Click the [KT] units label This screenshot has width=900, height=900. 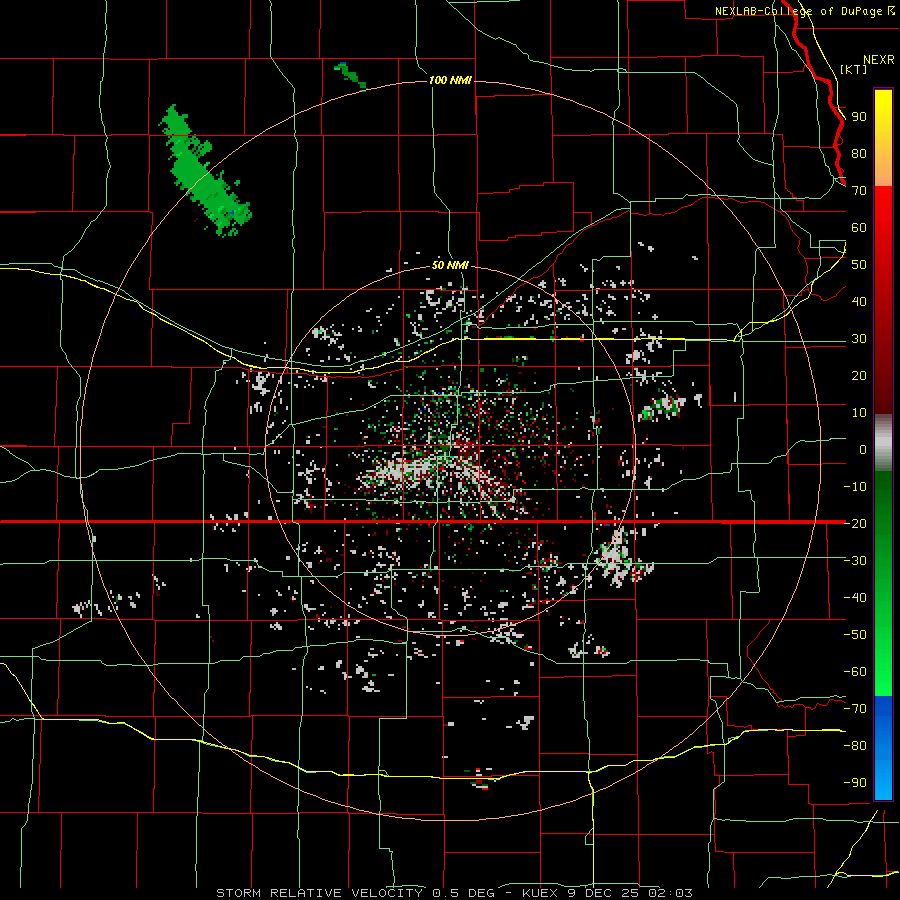tap(854, 69)
